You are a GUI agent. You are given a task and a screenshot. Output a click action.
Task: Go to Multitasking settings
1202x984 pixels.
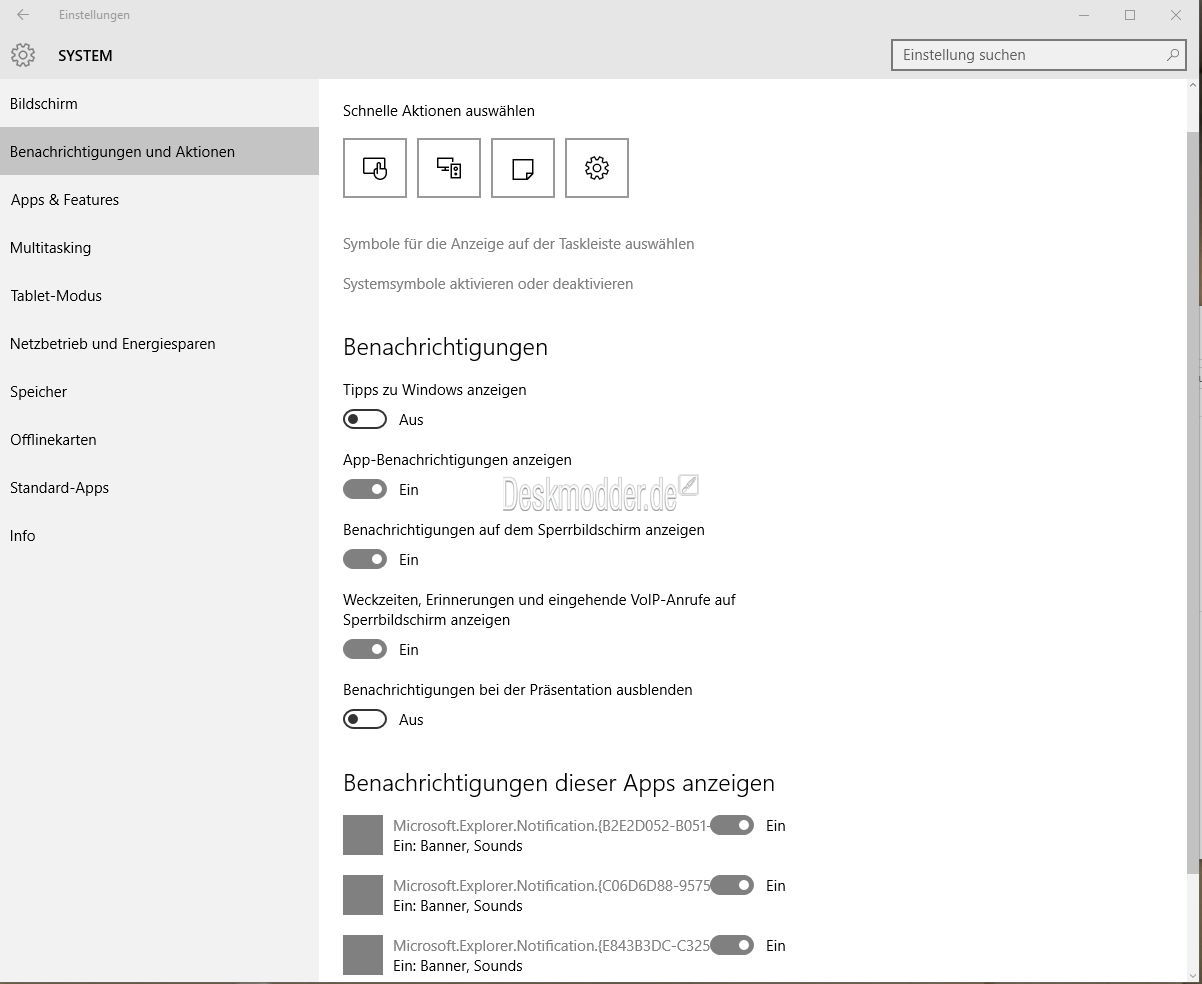pos(159,247)
